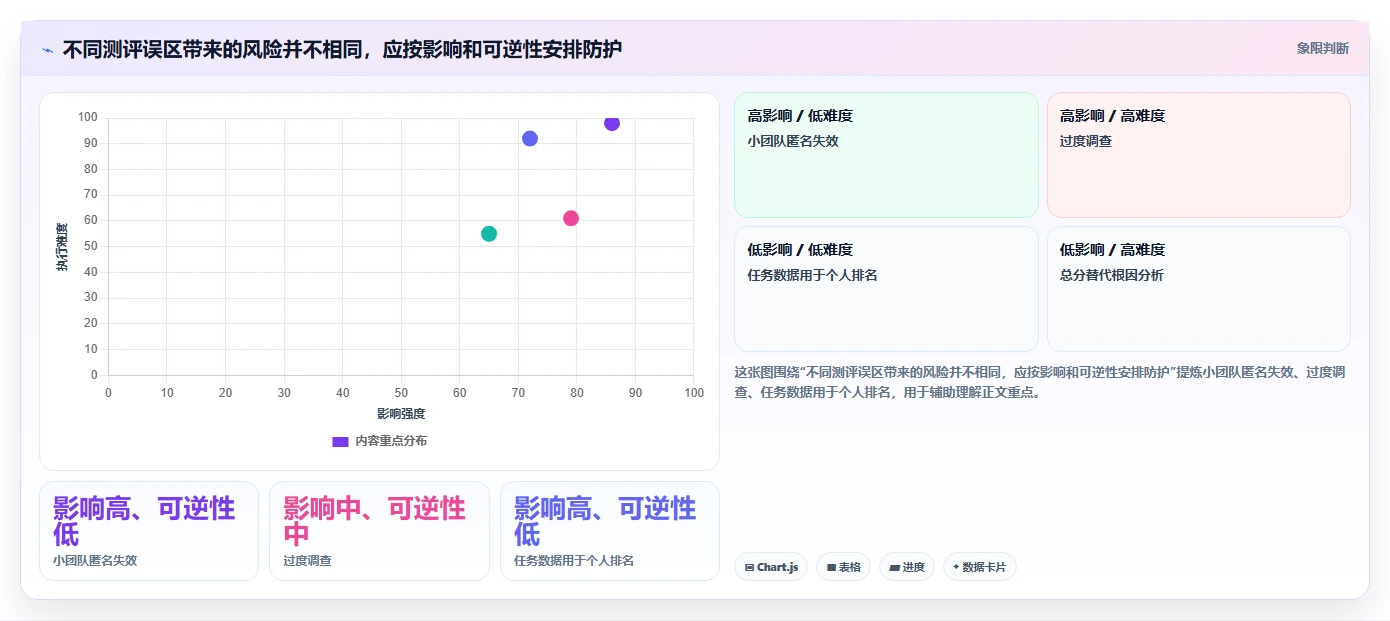The height and width of the screenshot is (621, 1390).
Task: Click 小团队匿名失效 in the green quadrant card
Action: [x=793, y=141]
